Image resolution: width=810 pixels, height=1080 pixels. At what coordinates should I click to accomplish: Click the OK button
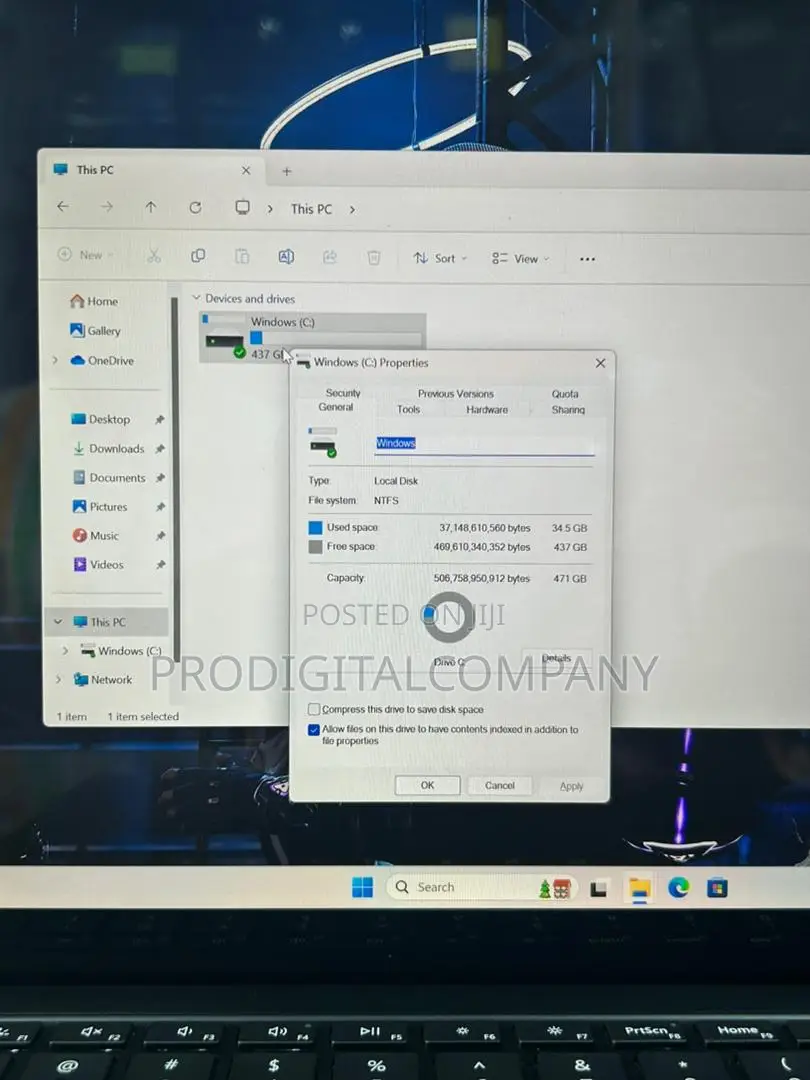[427, 785]
